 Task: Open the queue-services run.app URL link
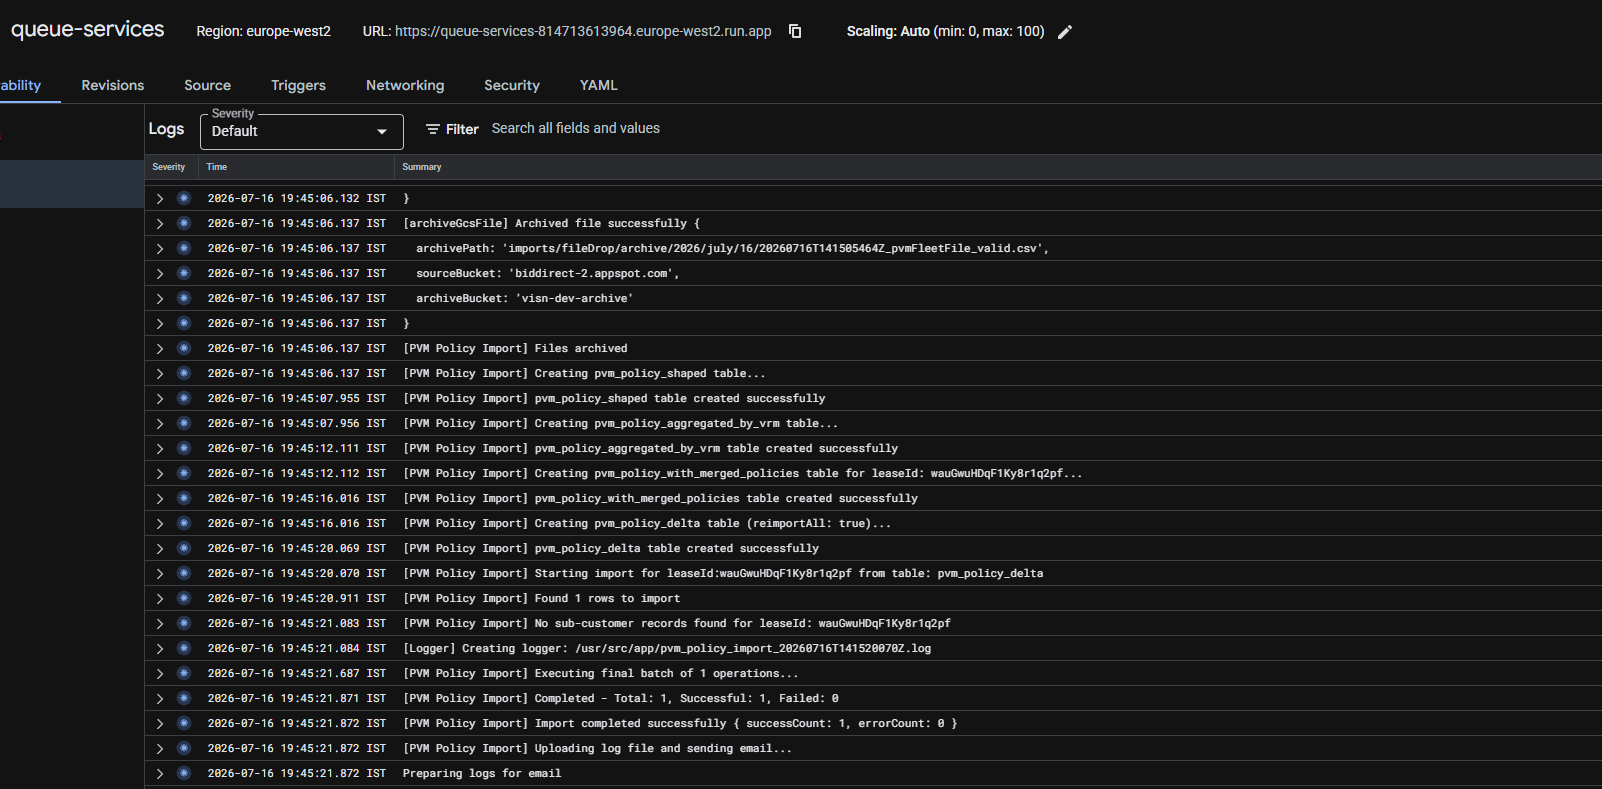pyautogui.click(x=583, y=31)
